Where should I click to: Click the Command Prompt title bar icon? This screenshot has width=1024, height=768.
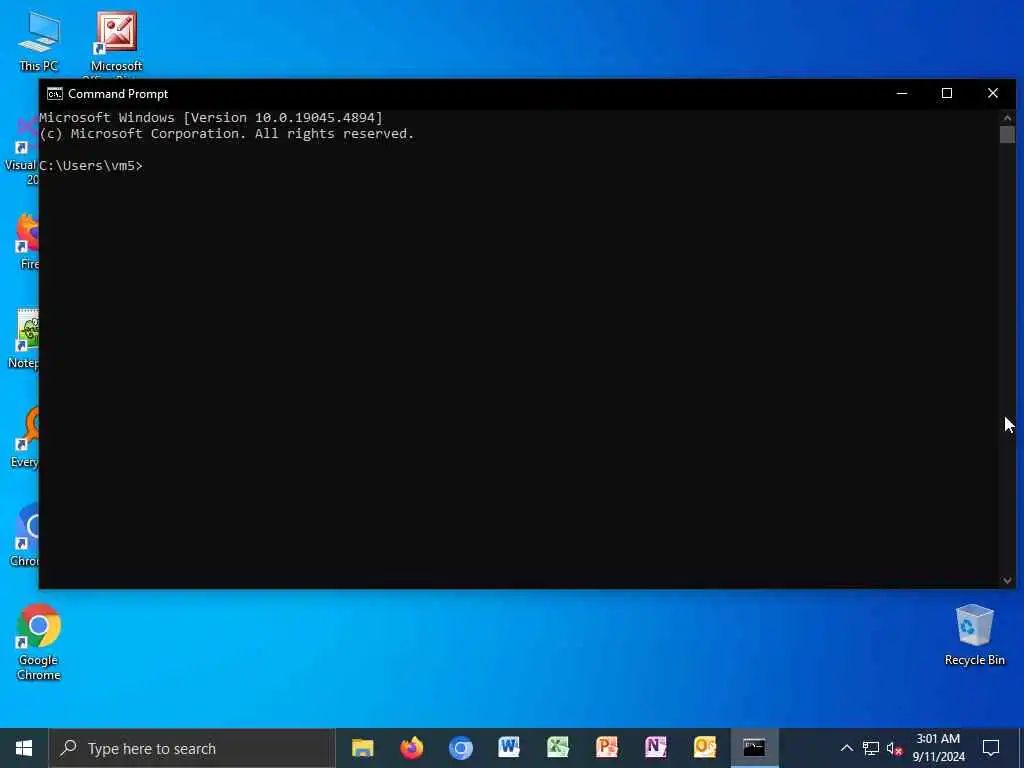pos(55,94)
